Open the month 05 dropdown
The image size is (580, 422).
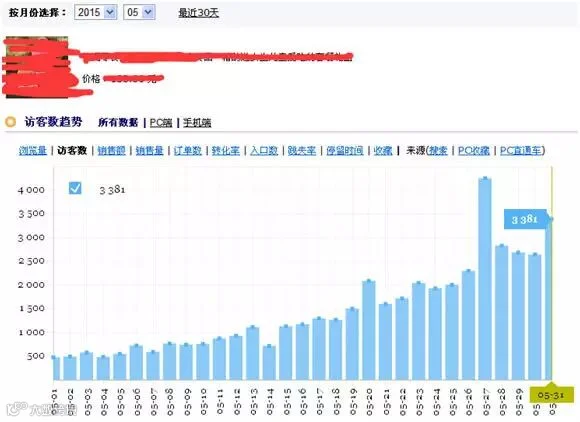(x=139, y=12)
